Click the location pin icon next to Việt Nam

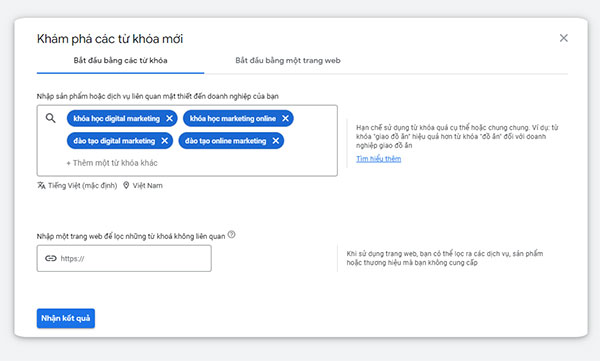click(x=126, y=185)
